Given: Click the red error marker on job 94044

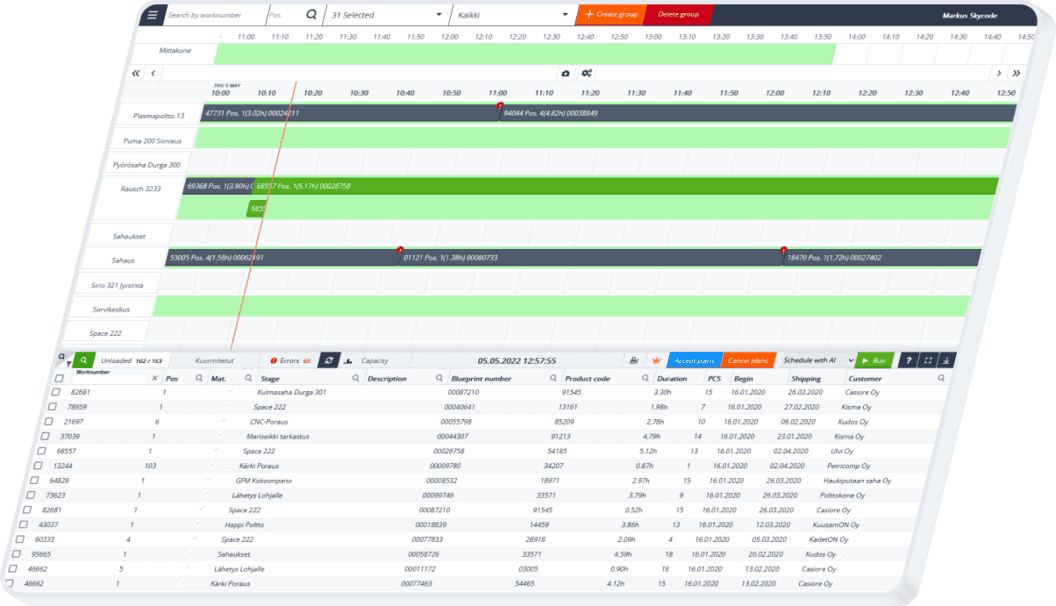Looking at the screenshot, I should click(x=500, y=106).
